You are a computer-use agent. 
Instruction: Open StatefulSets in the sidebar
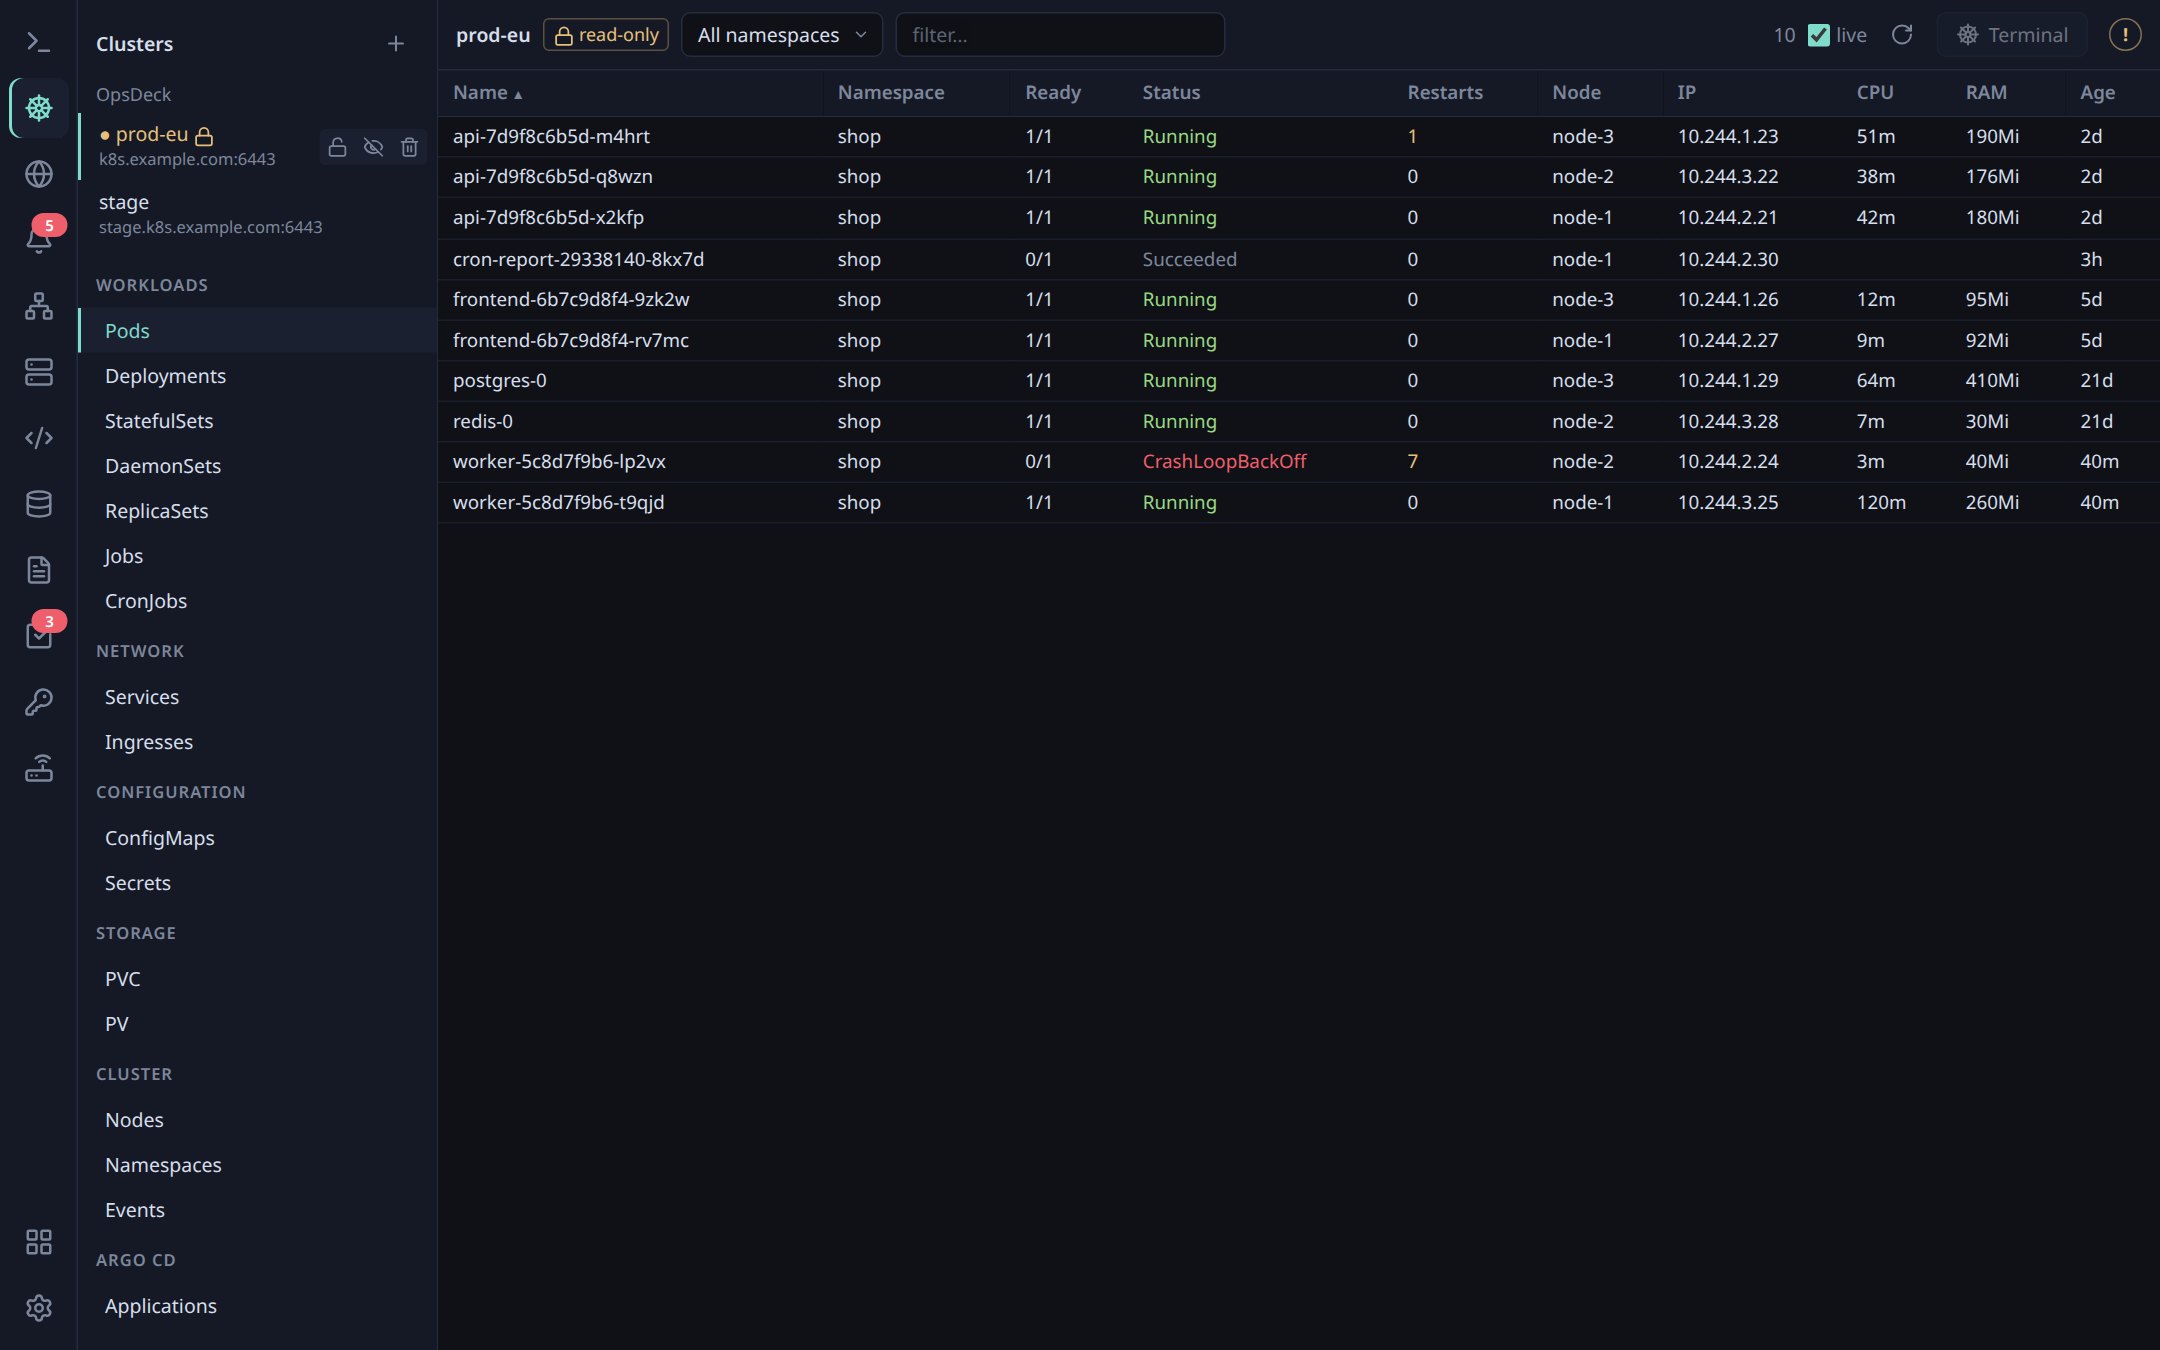[x=257, y=421]
